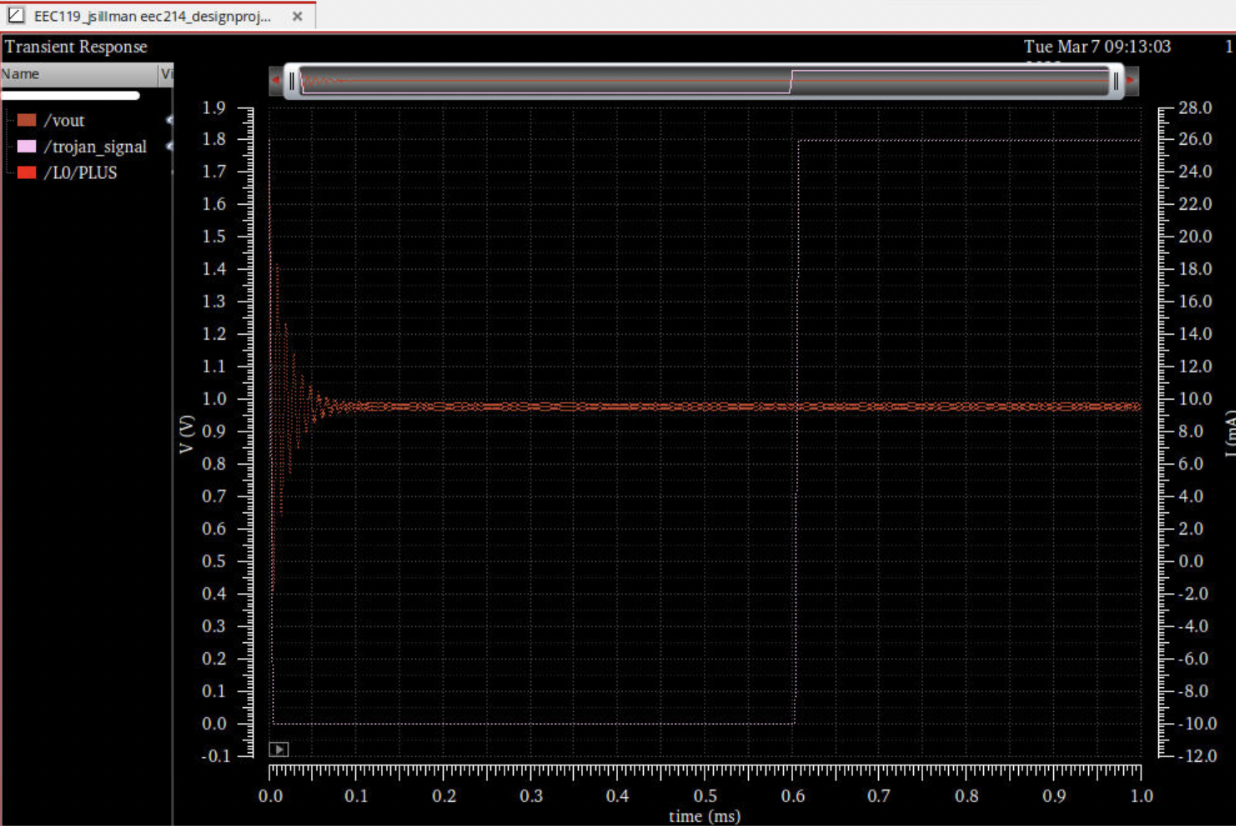This screenshot has width=1236, height=826.
Task: Click the Name column header
Action: coord(20,74)
